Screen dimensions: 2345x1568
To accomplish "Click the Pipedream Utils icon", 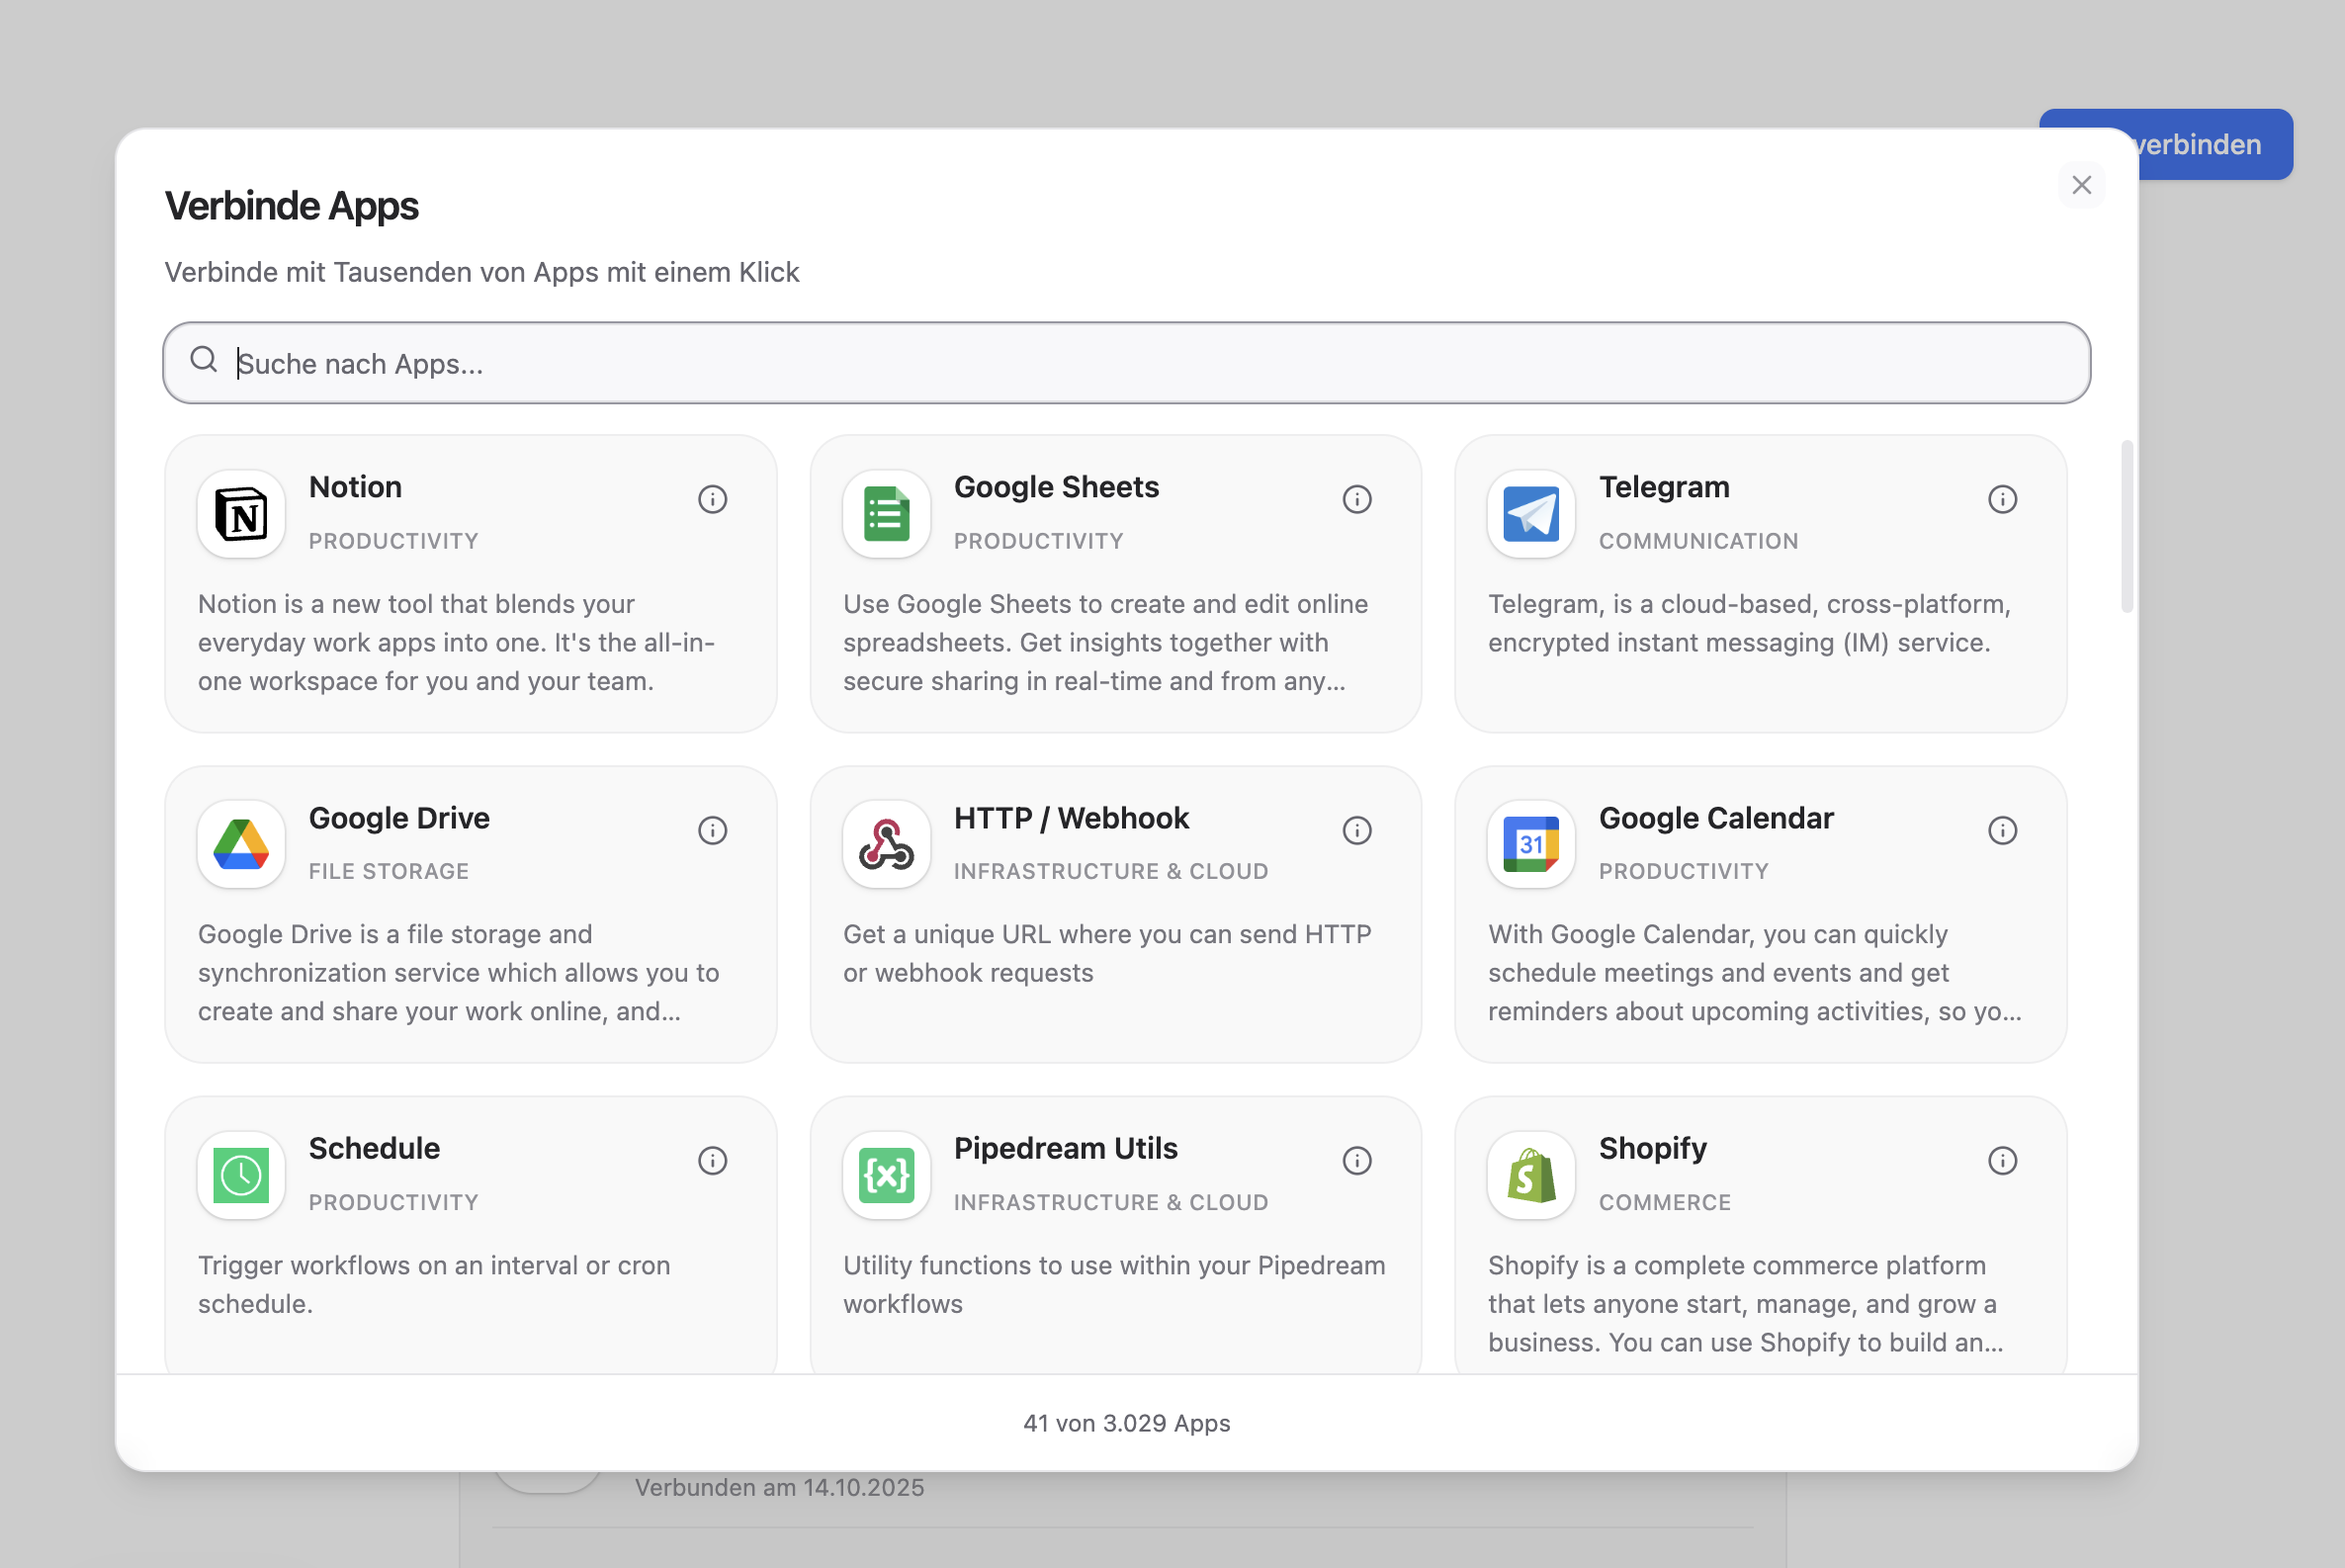I will [886, 1175].
